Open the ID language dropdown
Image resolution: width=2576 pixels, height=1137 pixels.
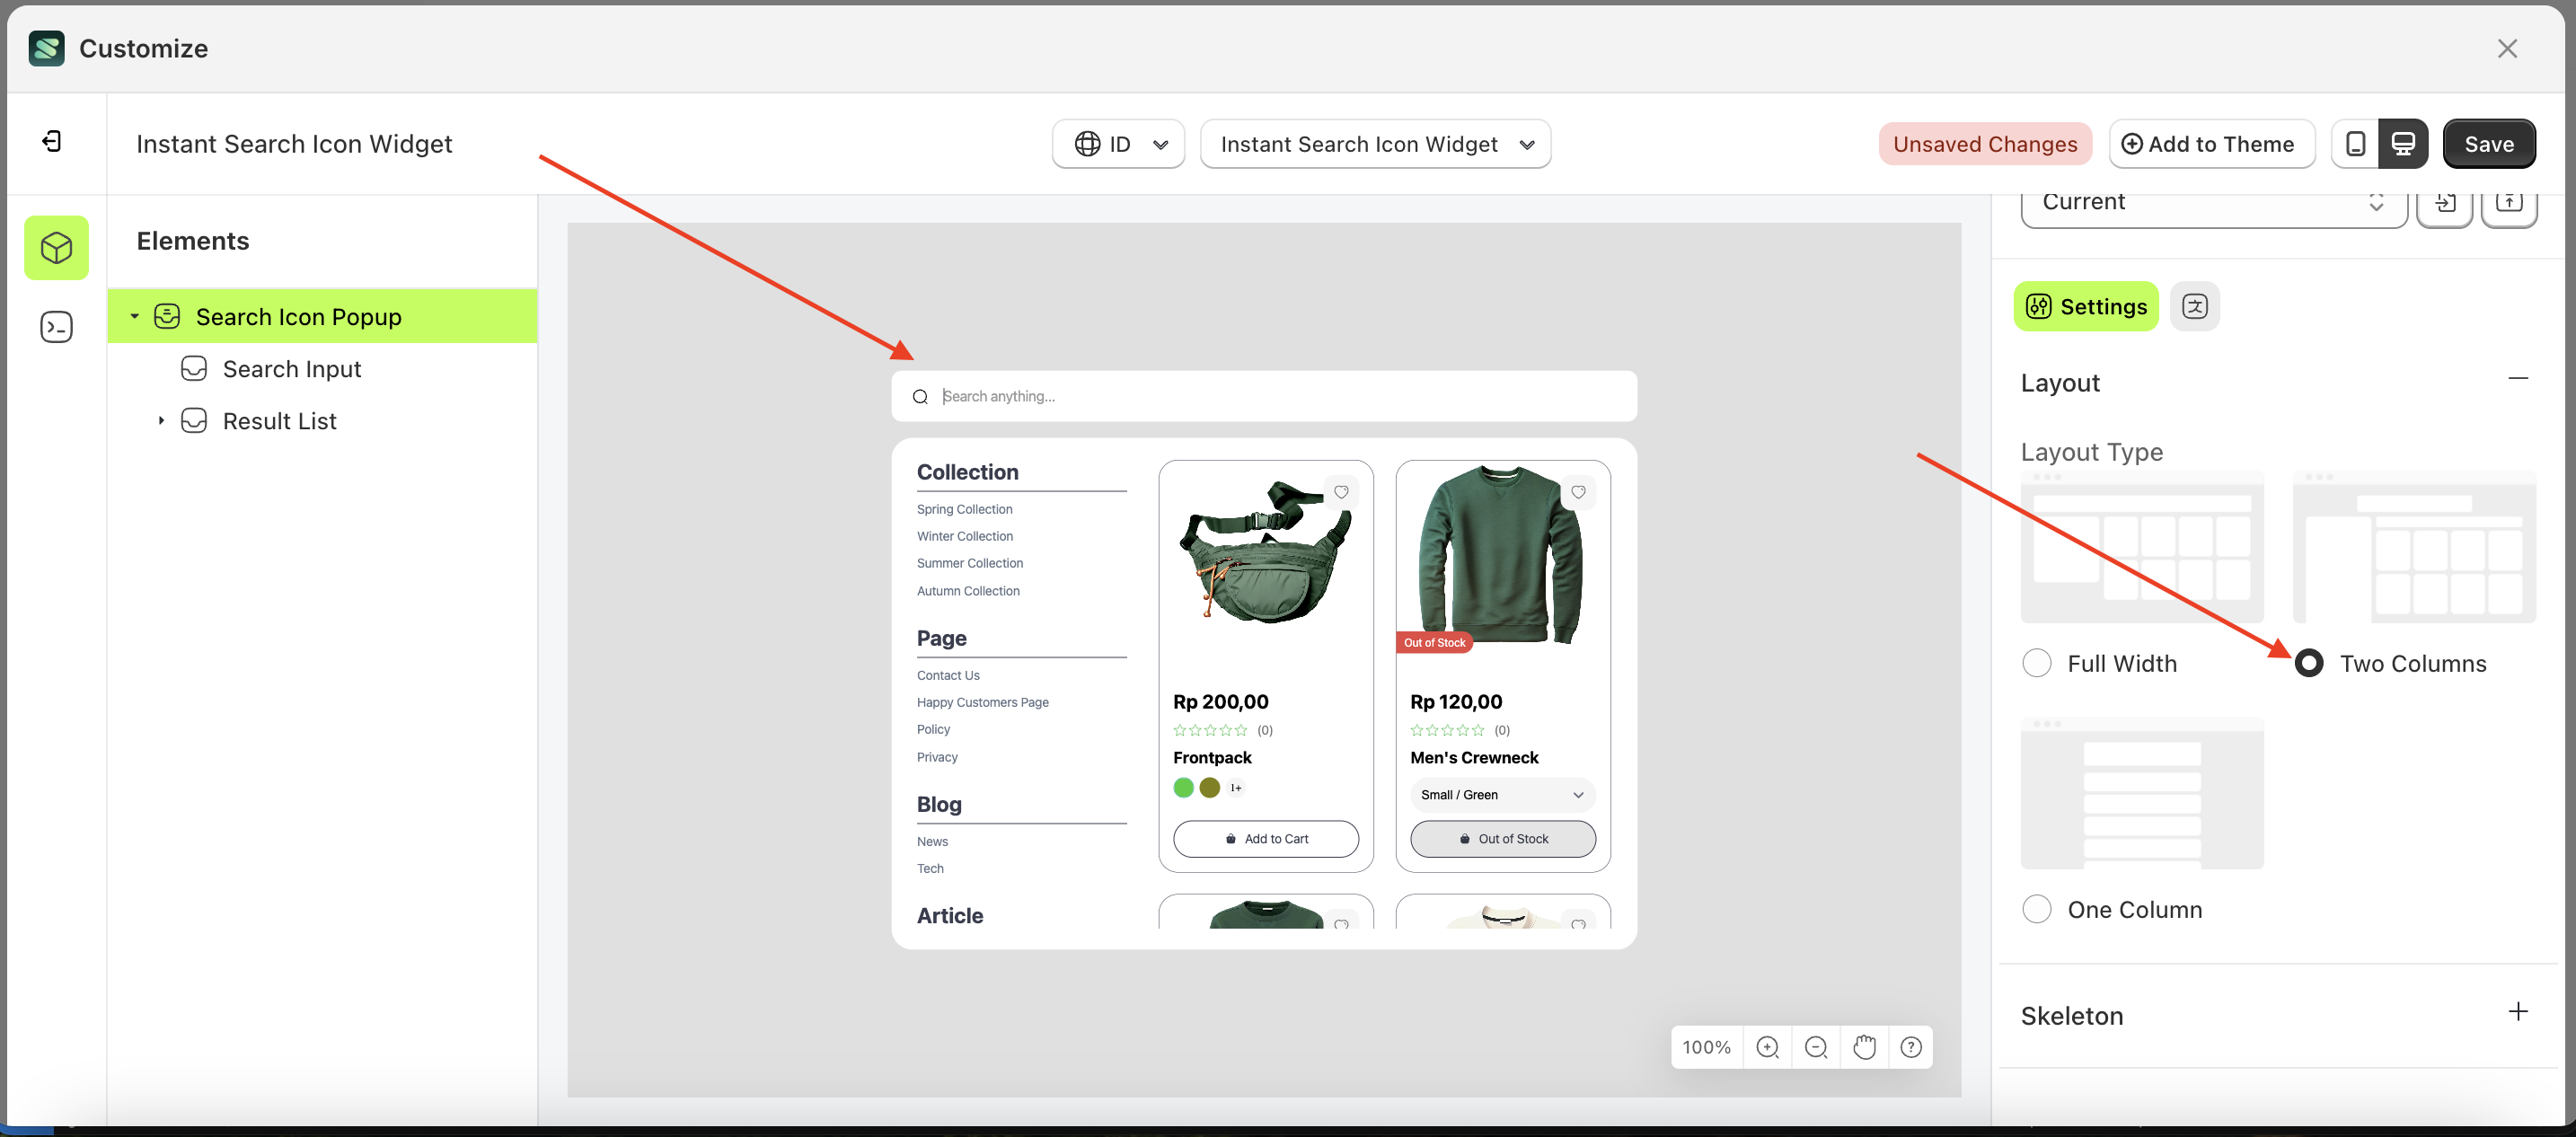pos(1118,144)
